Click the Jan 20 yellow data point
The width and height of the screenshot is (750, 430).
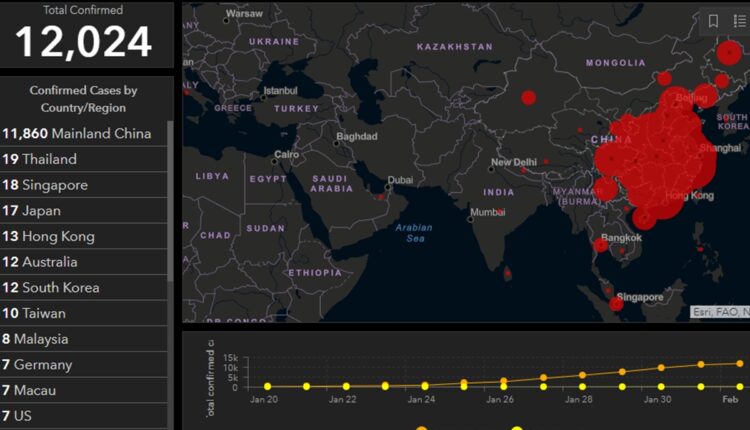pos(267,386)
